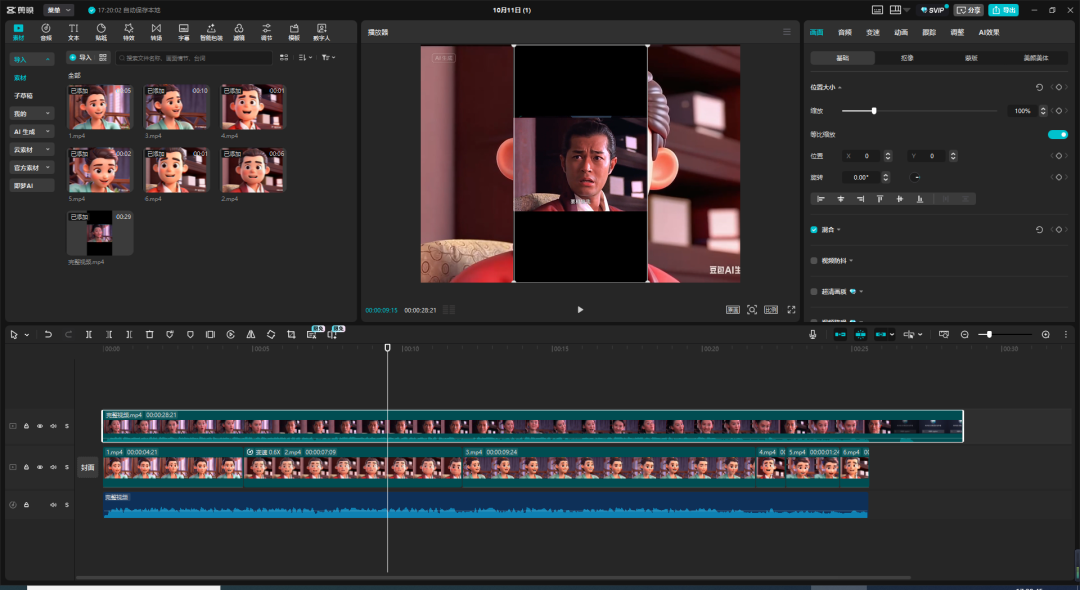Open the 菜单 menu dropdown in title bar

tap(59, 10)
